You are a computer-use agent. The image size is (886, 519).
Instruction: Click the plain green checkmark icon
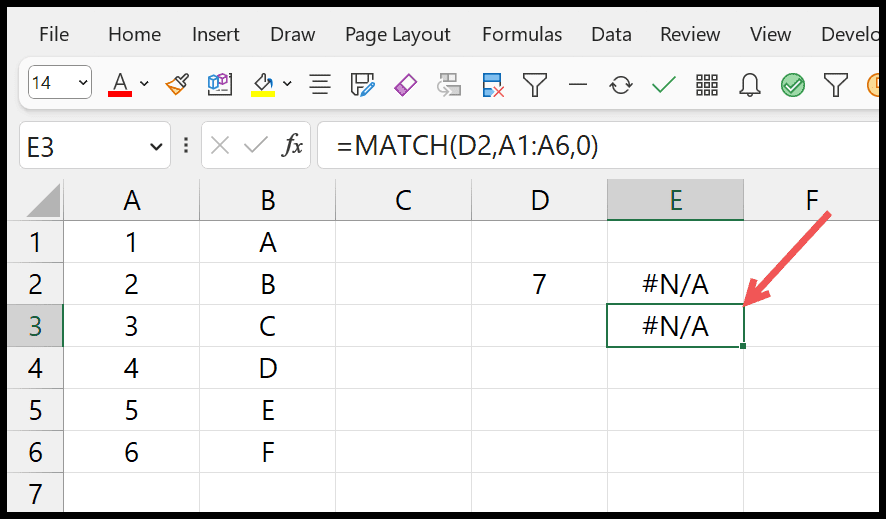(x=663, y=85)
